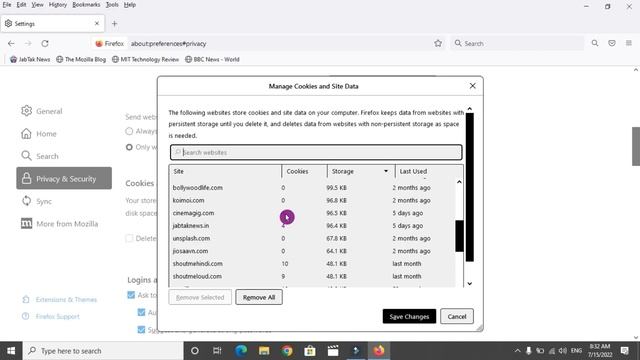Show hidden system tray icons
This screenshot has width=640, height=360.
tap(517, 351)
